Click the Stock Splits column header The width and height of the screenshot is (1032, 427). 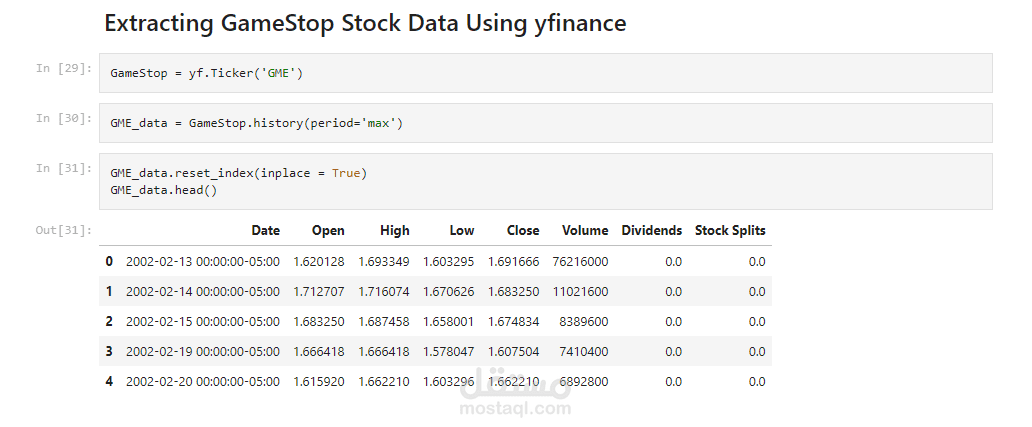(730, 230)
